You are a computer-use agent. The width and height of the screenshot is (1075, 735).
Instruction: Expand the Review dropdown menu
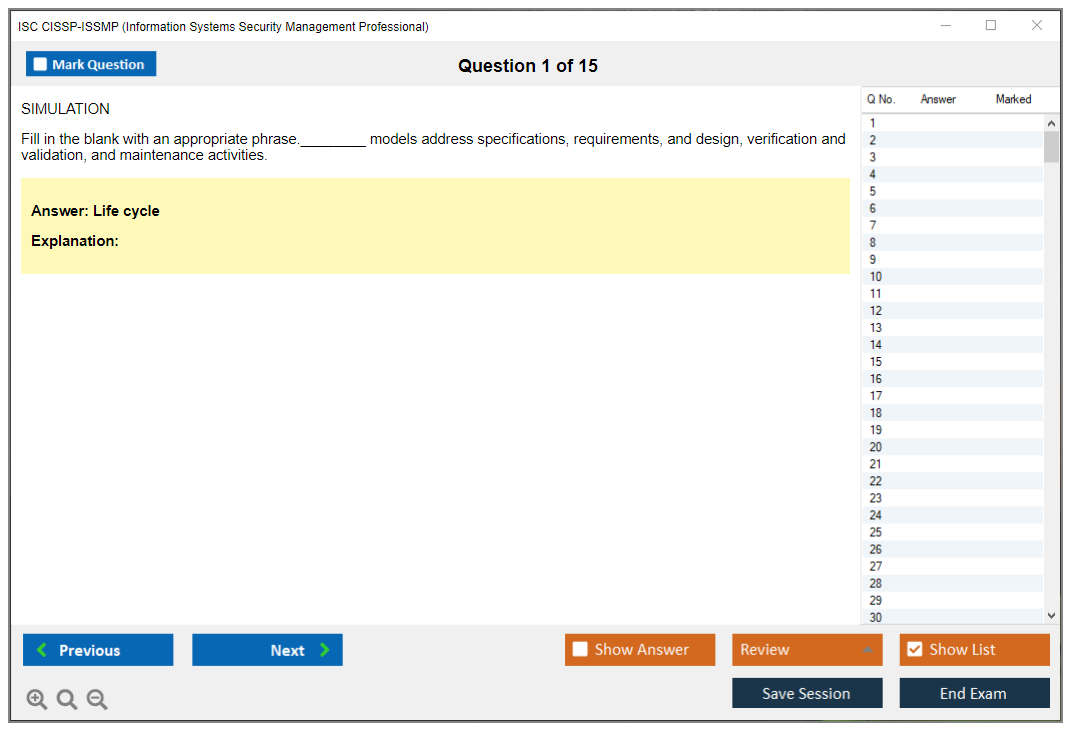[x=867, y=650]
